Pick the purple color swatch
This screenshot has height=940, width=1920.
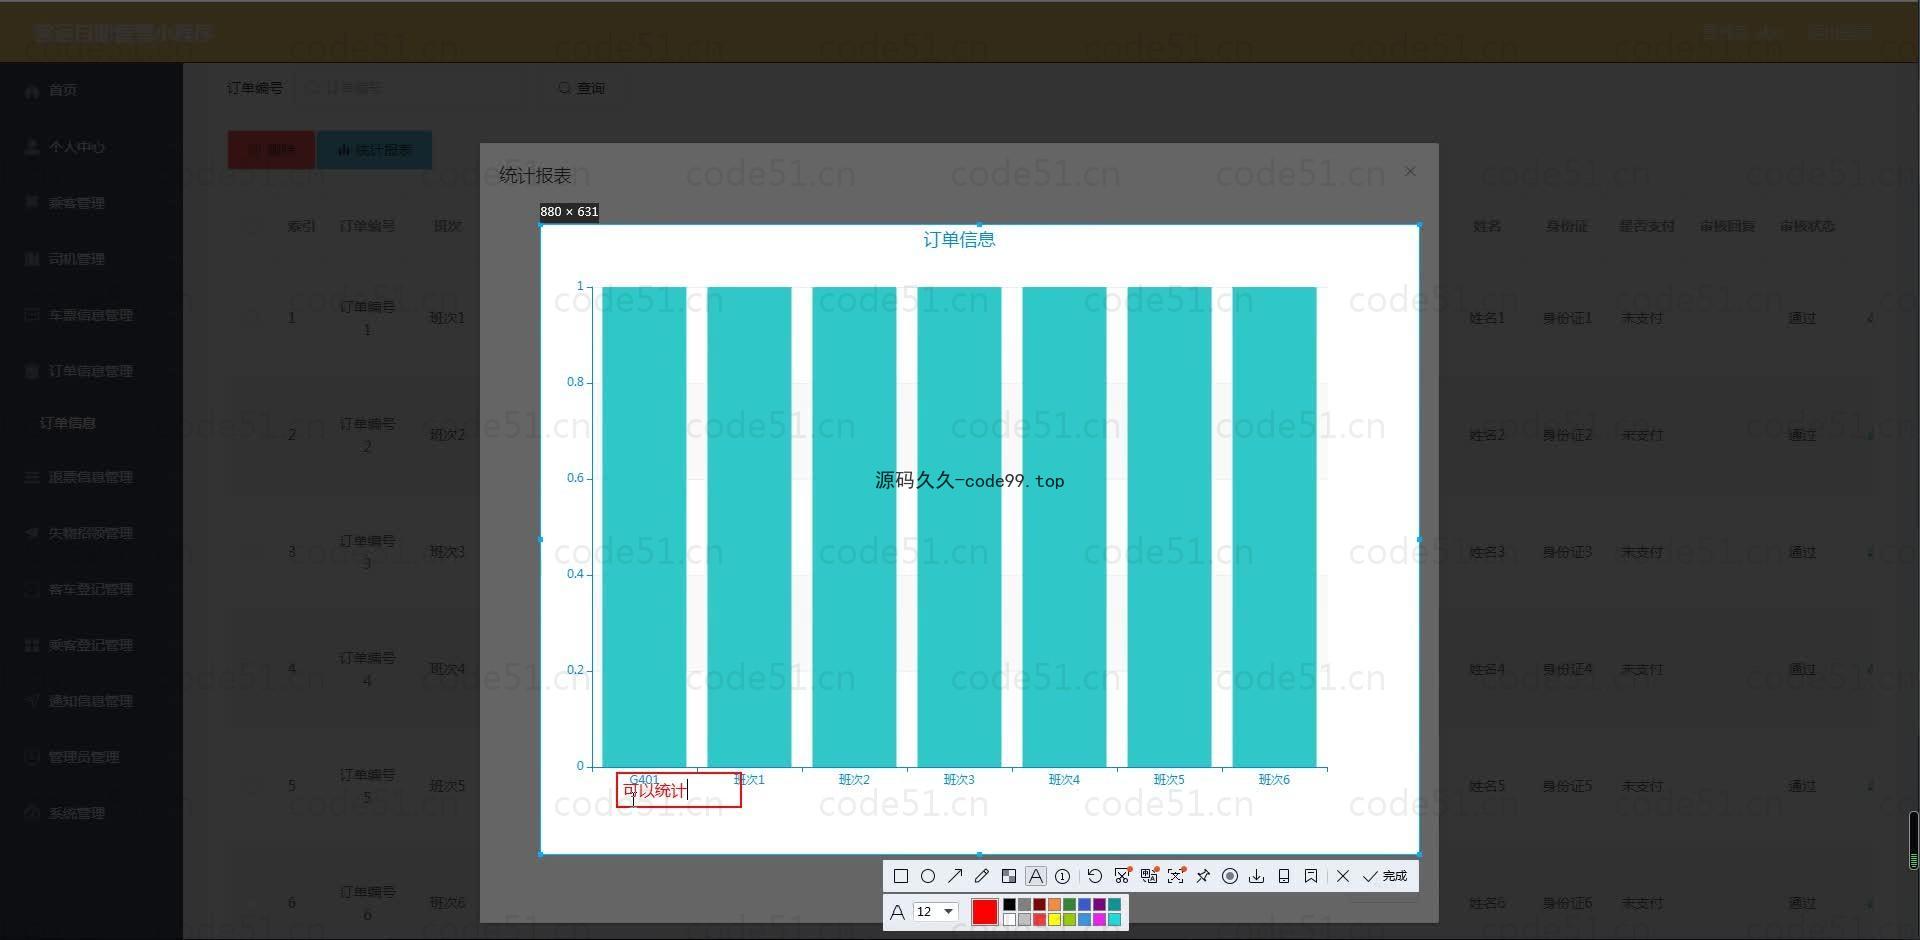pyautogui.click(x=1099, y=905)
